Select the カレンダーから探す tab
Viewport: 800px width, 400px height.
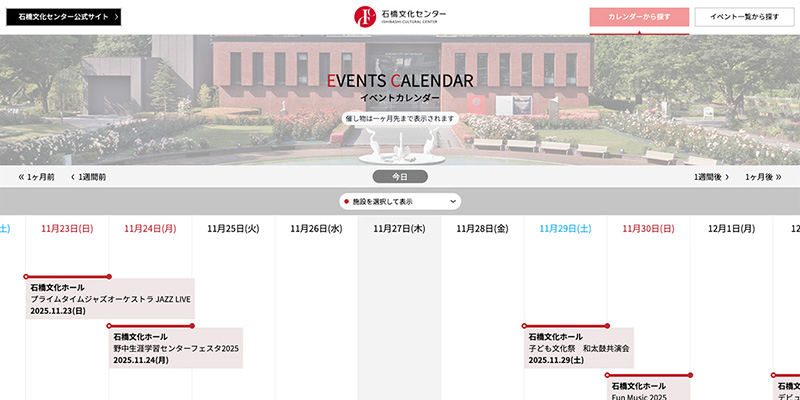point(639,17)
